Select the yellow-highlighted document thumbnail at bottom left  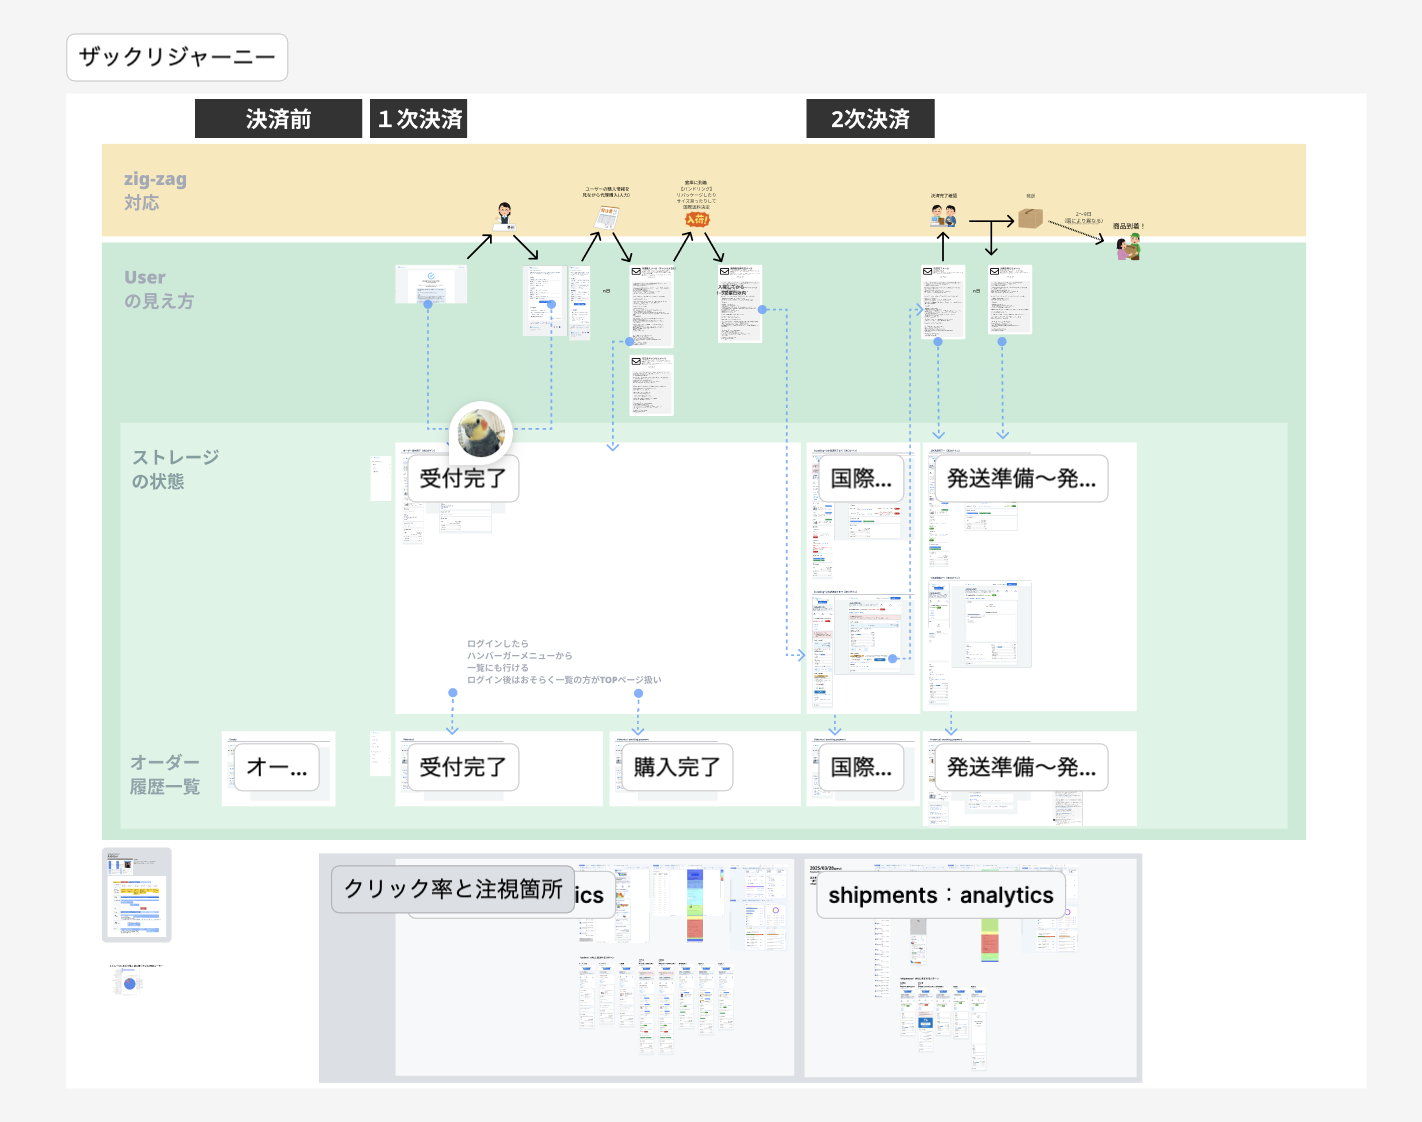(x=137, y=894)
